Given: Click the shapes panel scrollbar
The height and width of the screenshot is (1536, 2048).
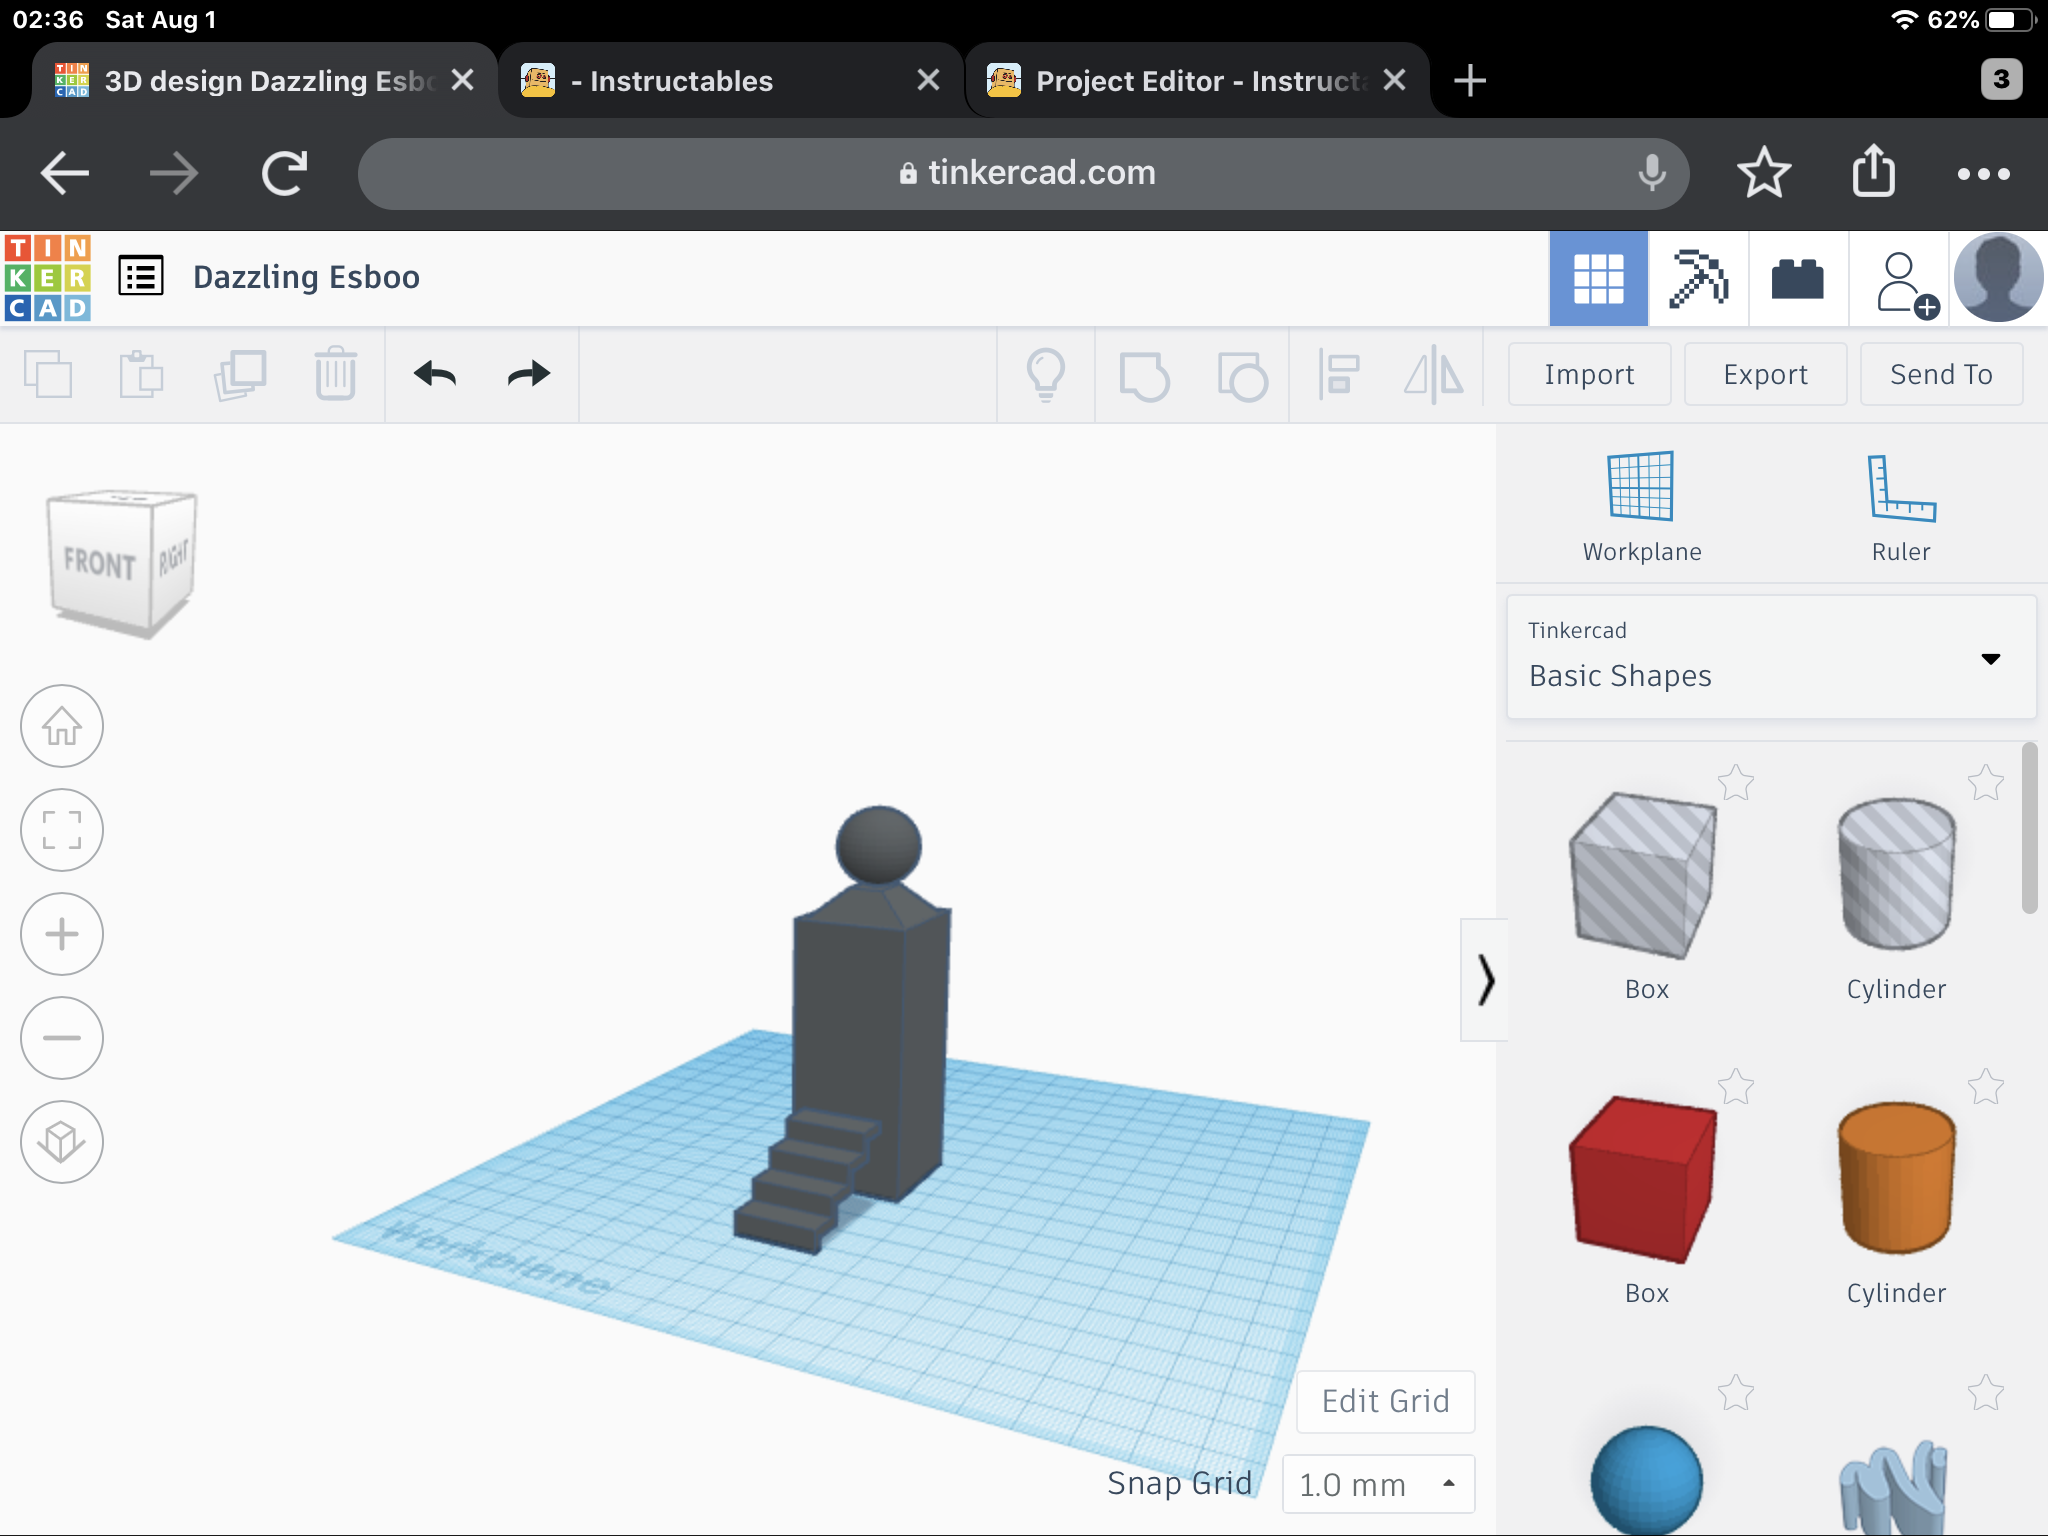Looking at the screenshot, I should [x=2029, y=828].
